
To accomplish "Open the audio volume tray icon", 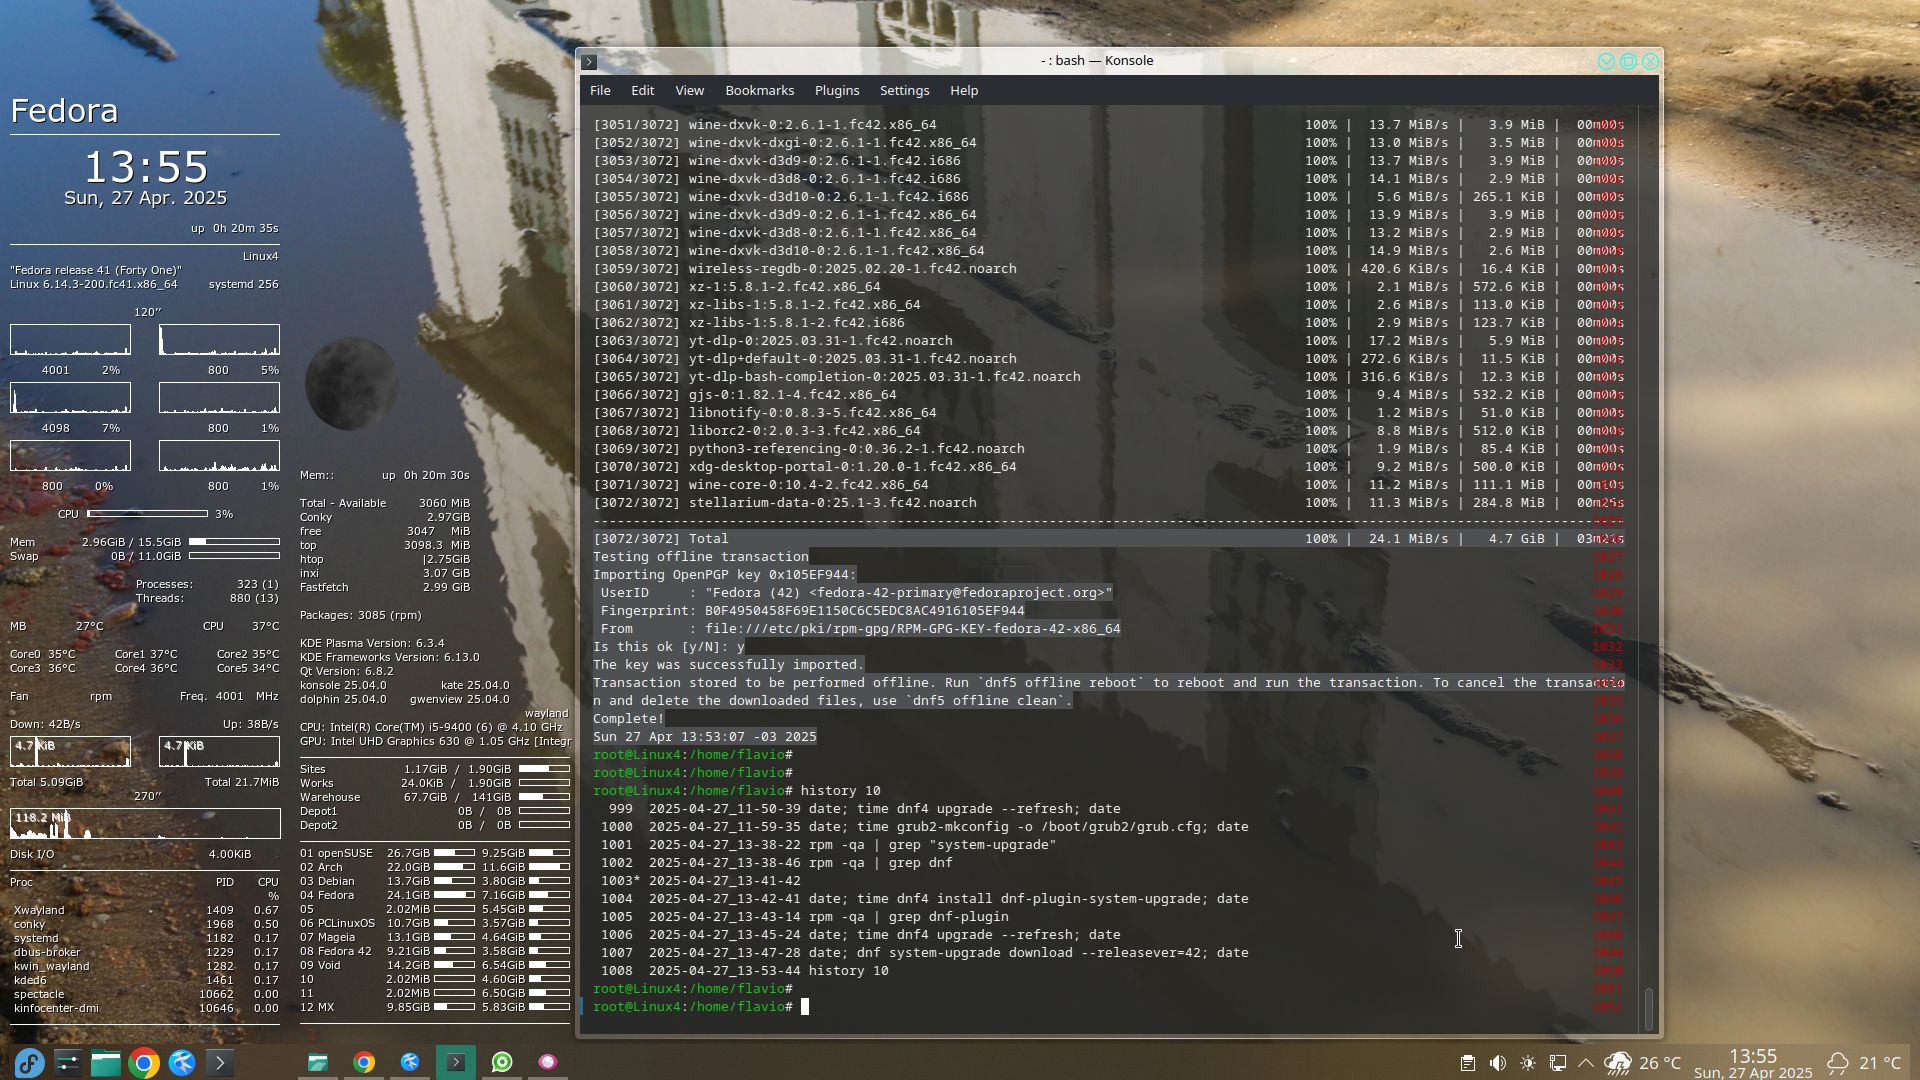I will [1497, 1063].
